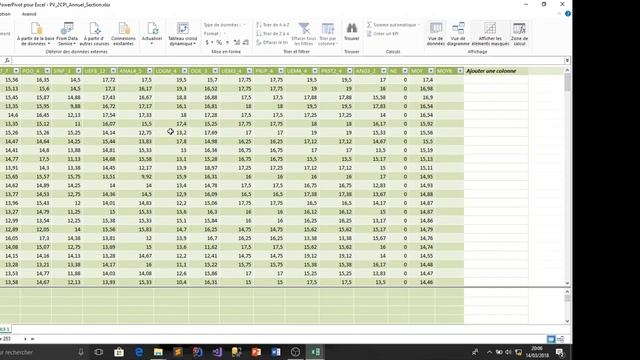The image size is (640, 360).
Task: Open the notification center icon
Action: point(560,352)
